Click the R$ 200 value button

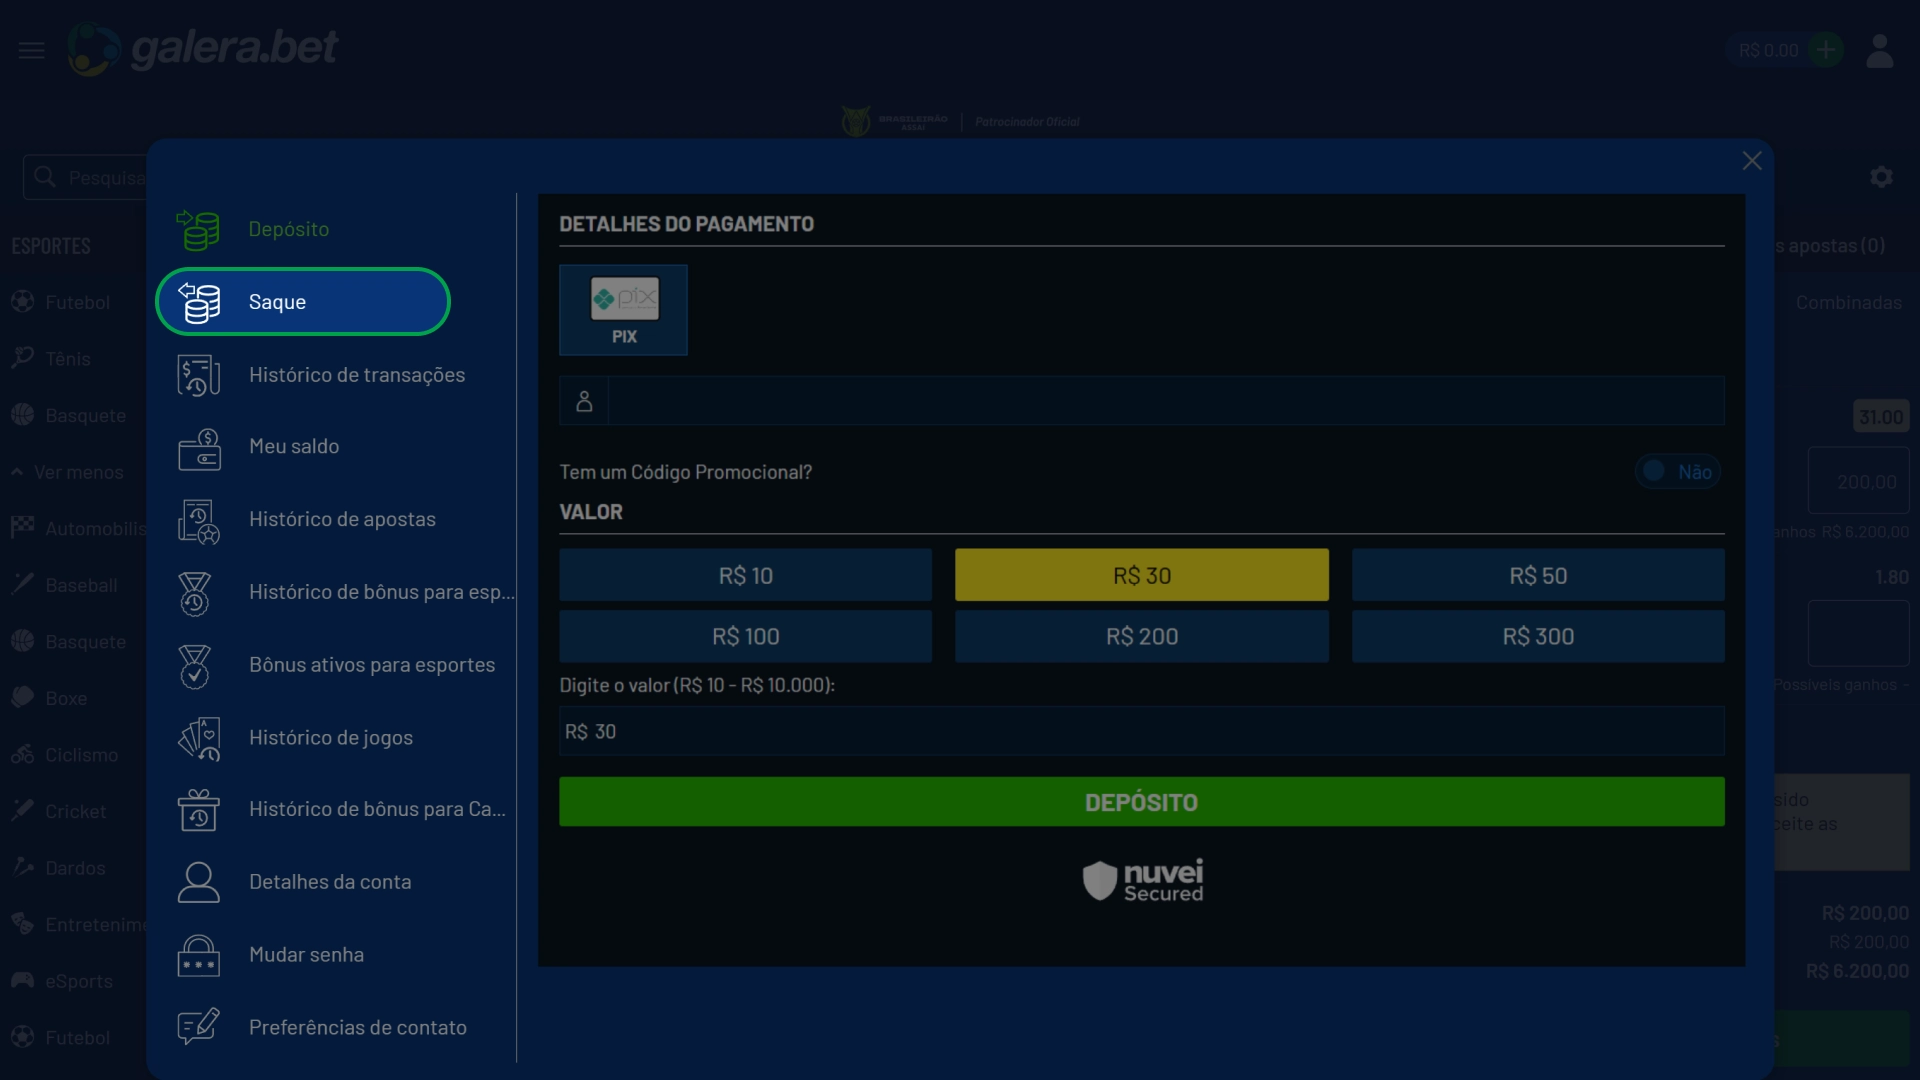[x=1142, y=636]
